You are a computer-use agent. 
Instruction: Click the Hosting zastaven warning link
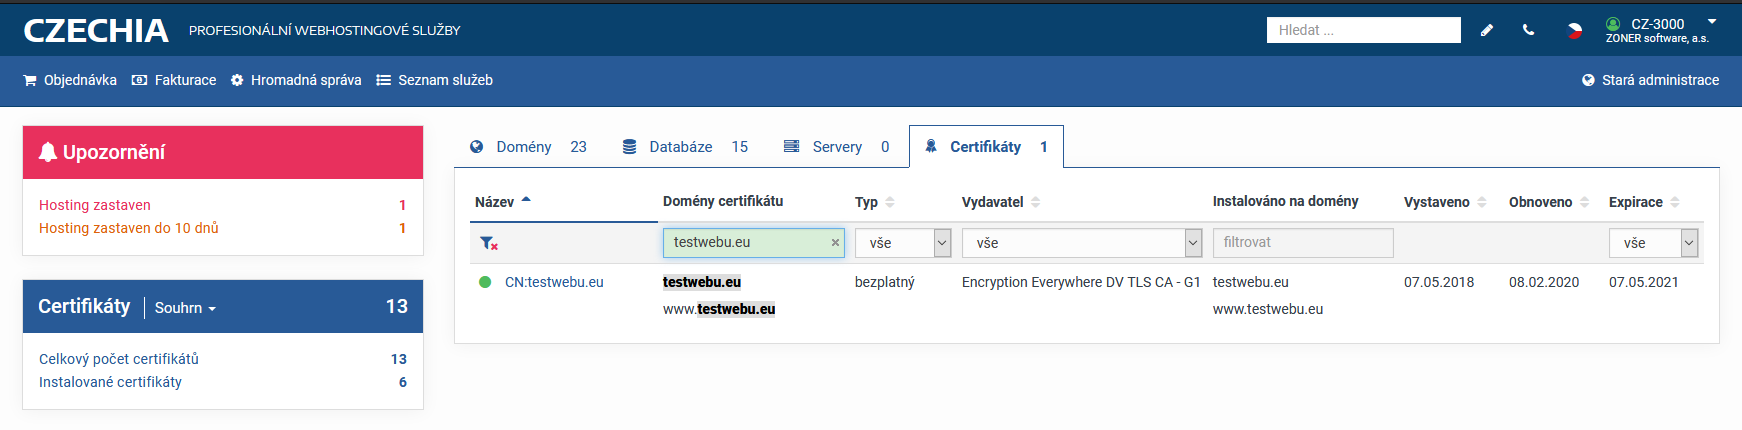click(x=95, y=205)
